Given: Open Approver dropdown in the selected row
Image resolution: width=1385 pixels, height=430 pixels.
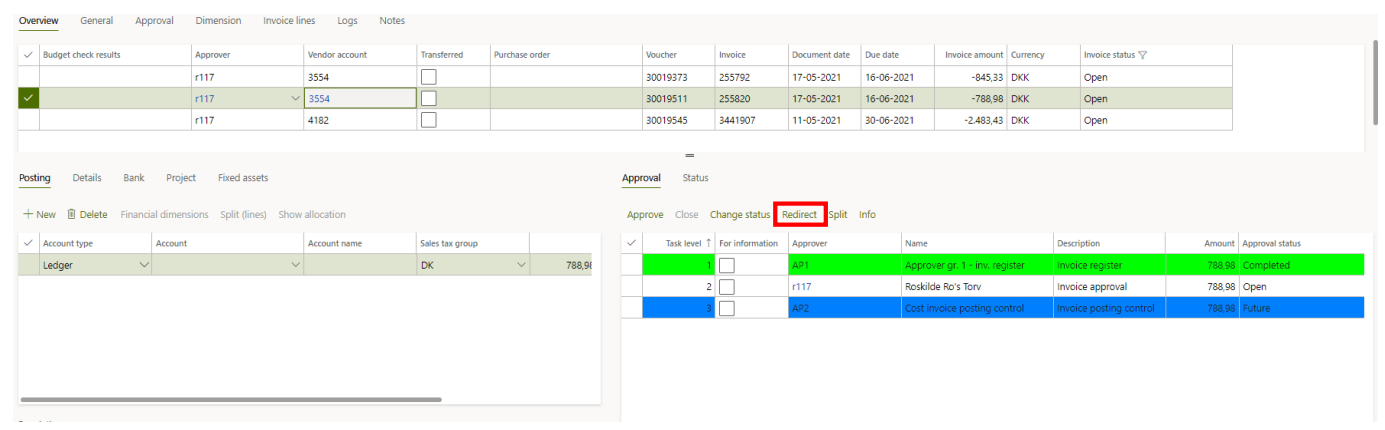Looking at the screenshot, I should (x=294, y=98).
